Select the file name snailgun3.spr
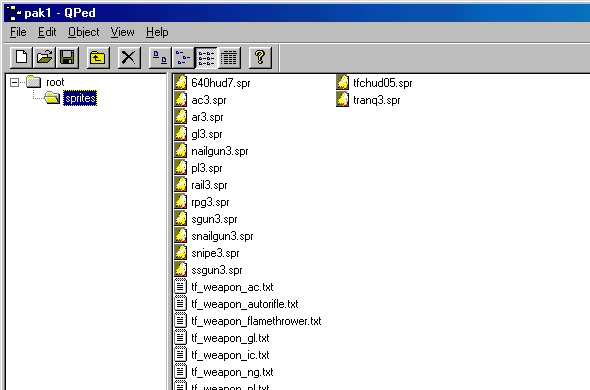The image size is (590, 390). click(222, 236)
